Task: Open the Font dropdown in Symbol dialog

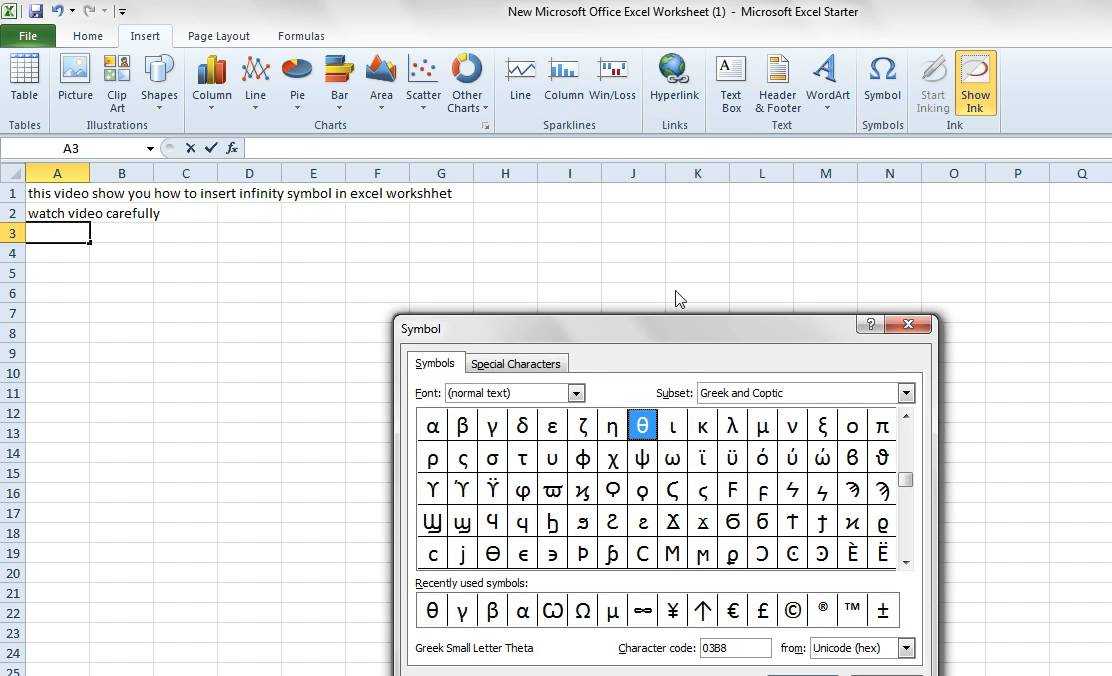Action: click(577, 393)
